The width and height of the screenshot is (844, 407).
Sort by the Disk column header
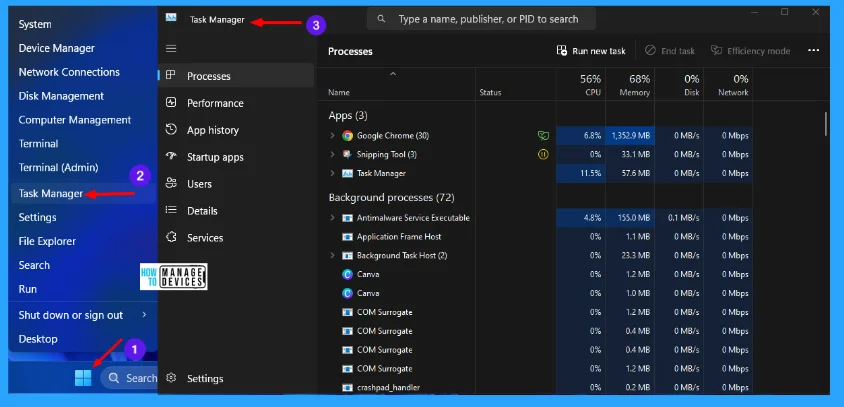tap(679, 85)
